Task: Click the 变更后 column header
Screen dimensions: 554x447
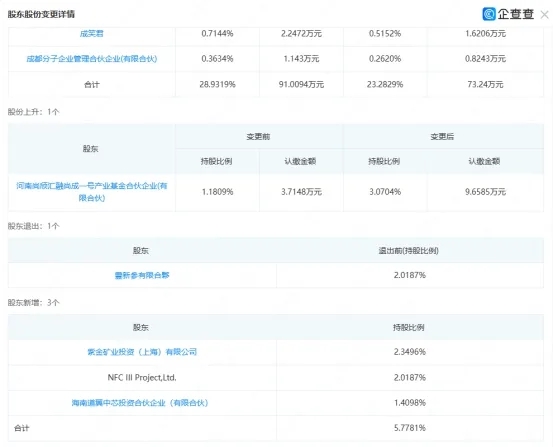Action: pyautogui.click(x=442, y=137)
